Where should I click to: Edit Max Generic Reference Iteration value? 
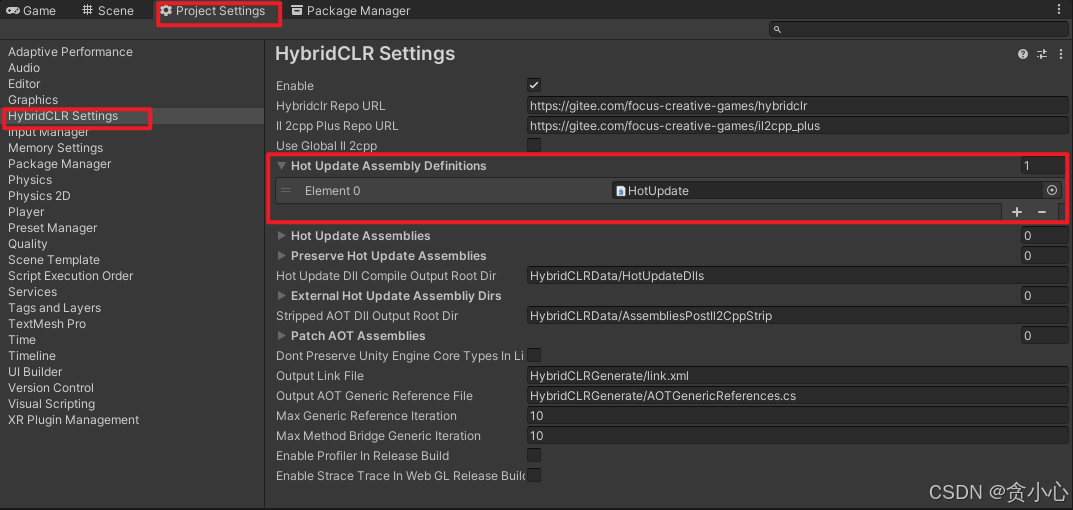click(x=797, y=416)
